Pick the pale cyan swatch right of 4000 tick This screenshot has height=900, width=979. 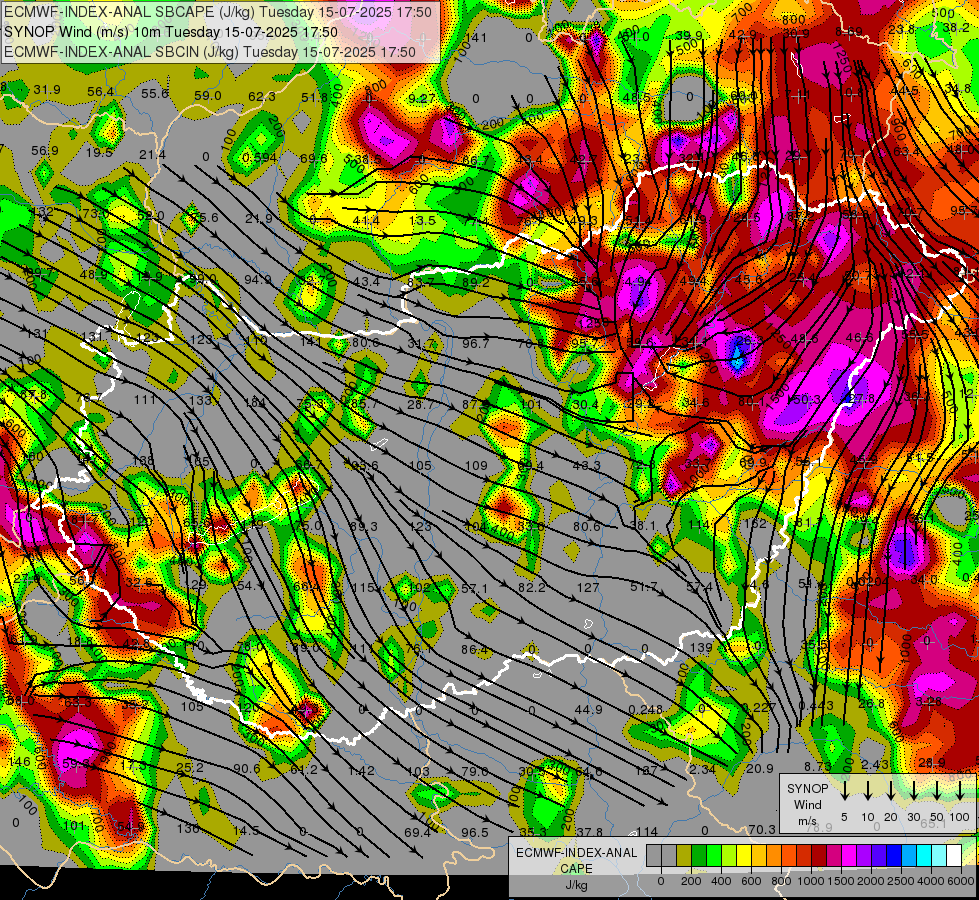tap(940, 856)
